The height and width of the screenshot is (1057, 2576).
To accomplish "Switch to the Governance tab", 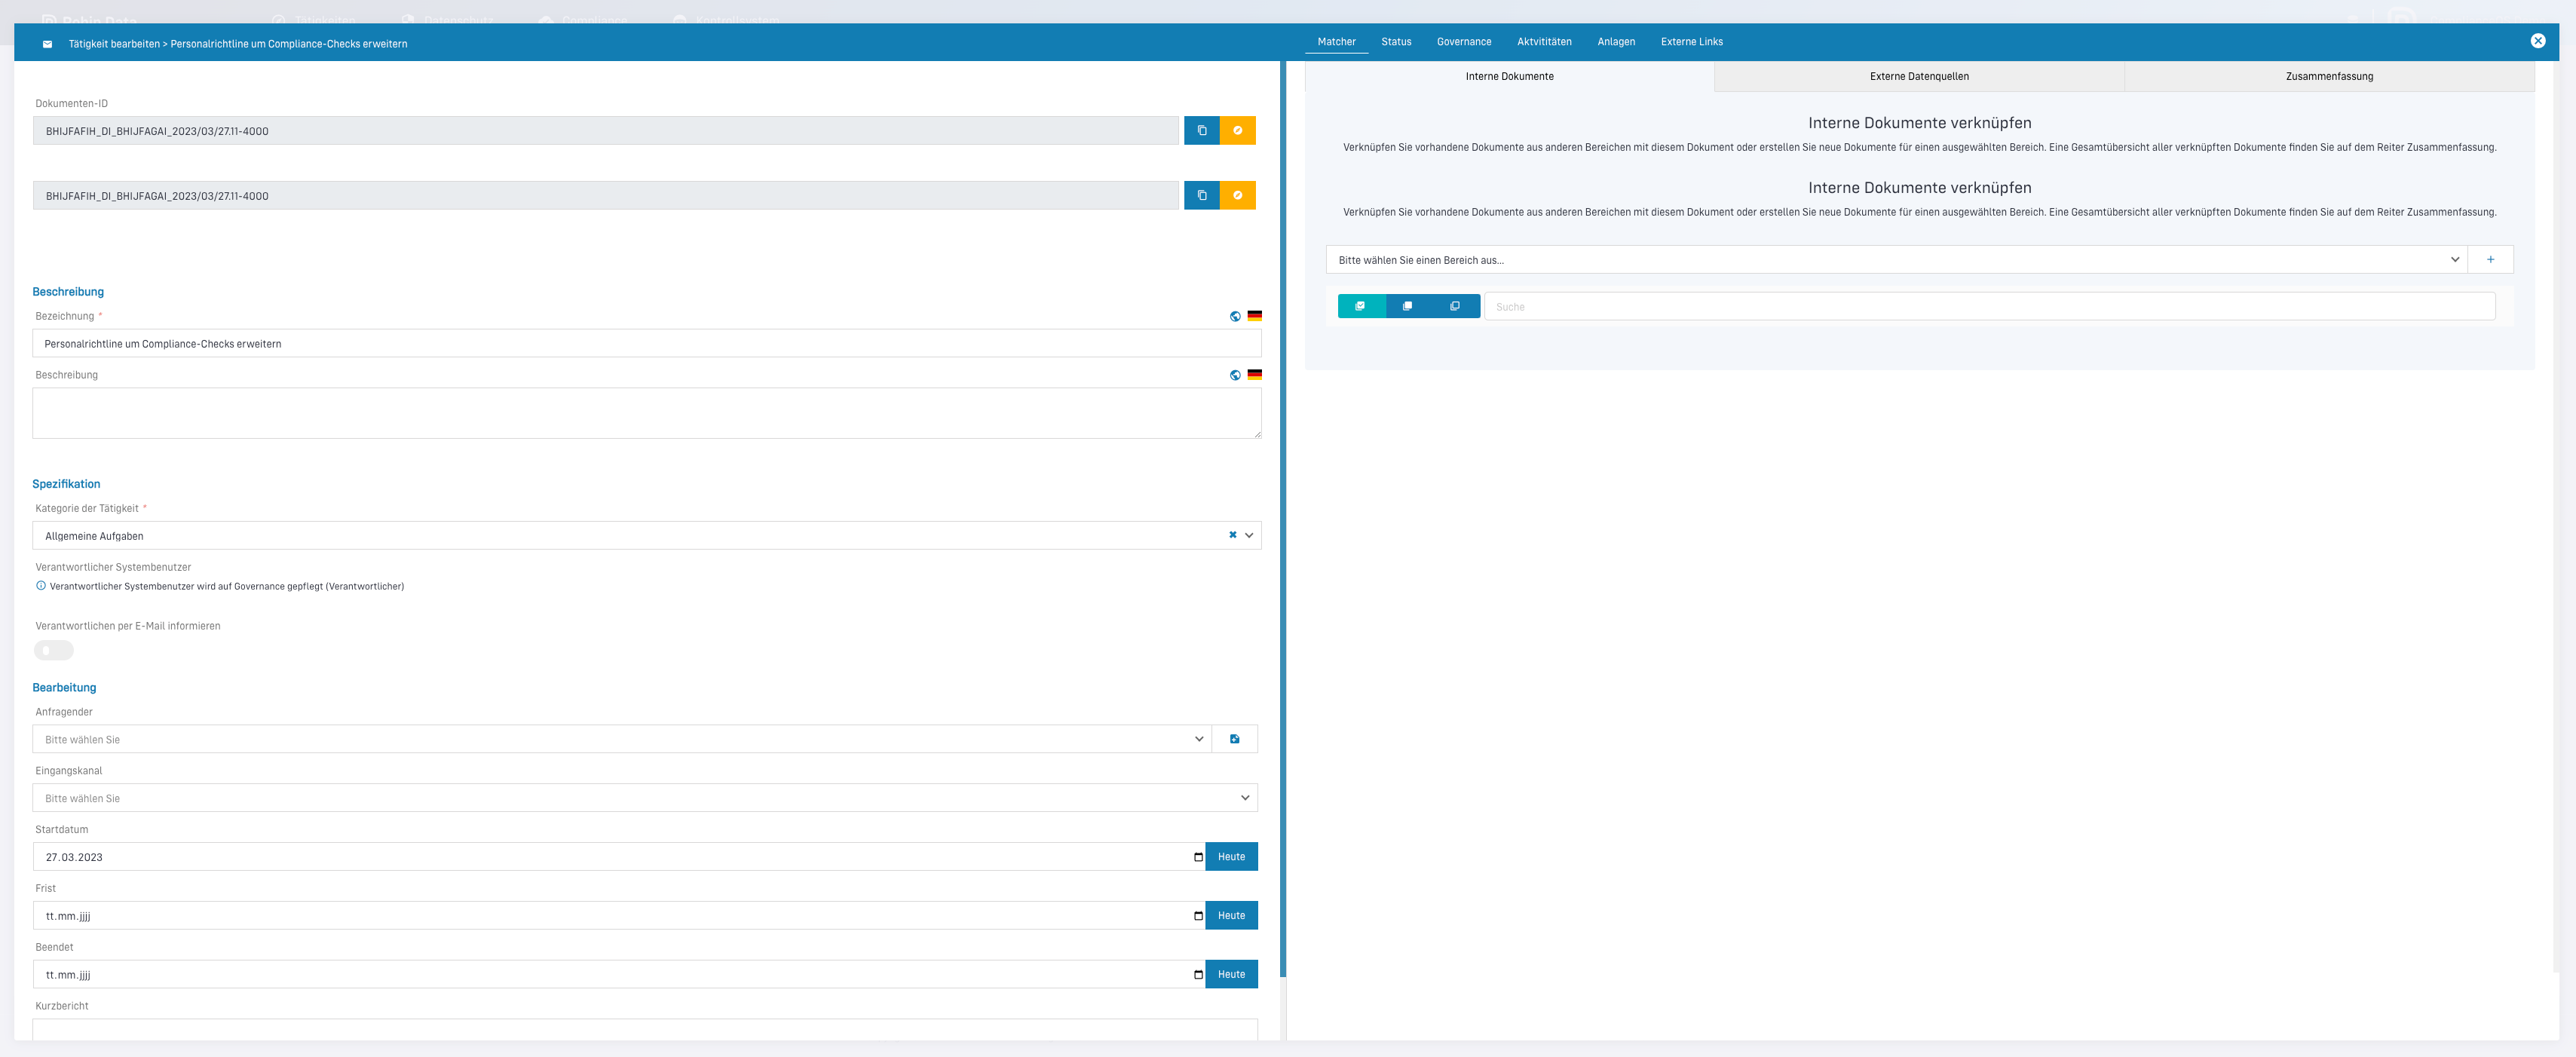I will click(1463, 42).
